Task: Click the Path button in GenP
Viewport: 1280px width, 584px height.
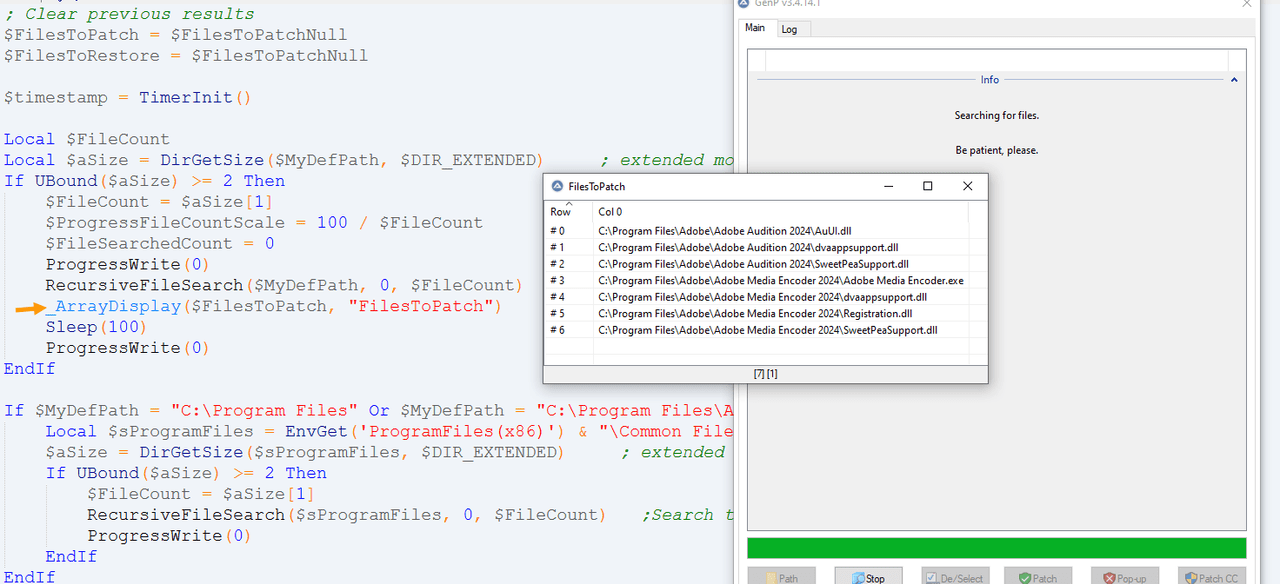Action: 781,577
